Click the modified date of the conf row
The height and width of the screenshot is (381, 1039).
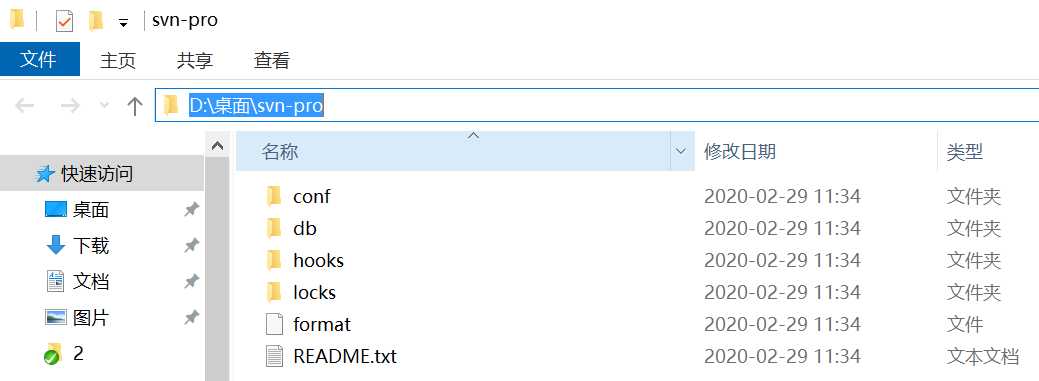(x=782, y=196)
